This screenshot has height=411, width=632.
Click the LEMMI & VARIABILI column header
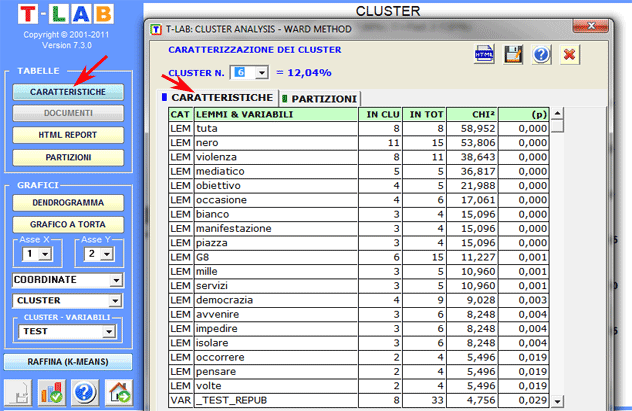click(276, 114)
